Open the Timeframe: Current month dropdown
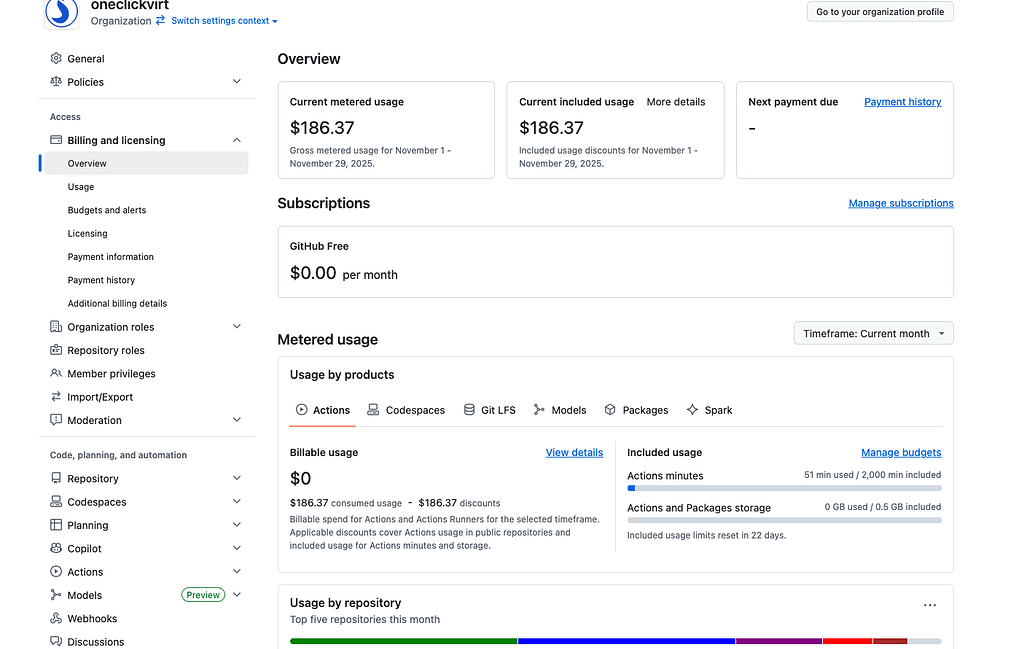 click(x=873, y=333)
